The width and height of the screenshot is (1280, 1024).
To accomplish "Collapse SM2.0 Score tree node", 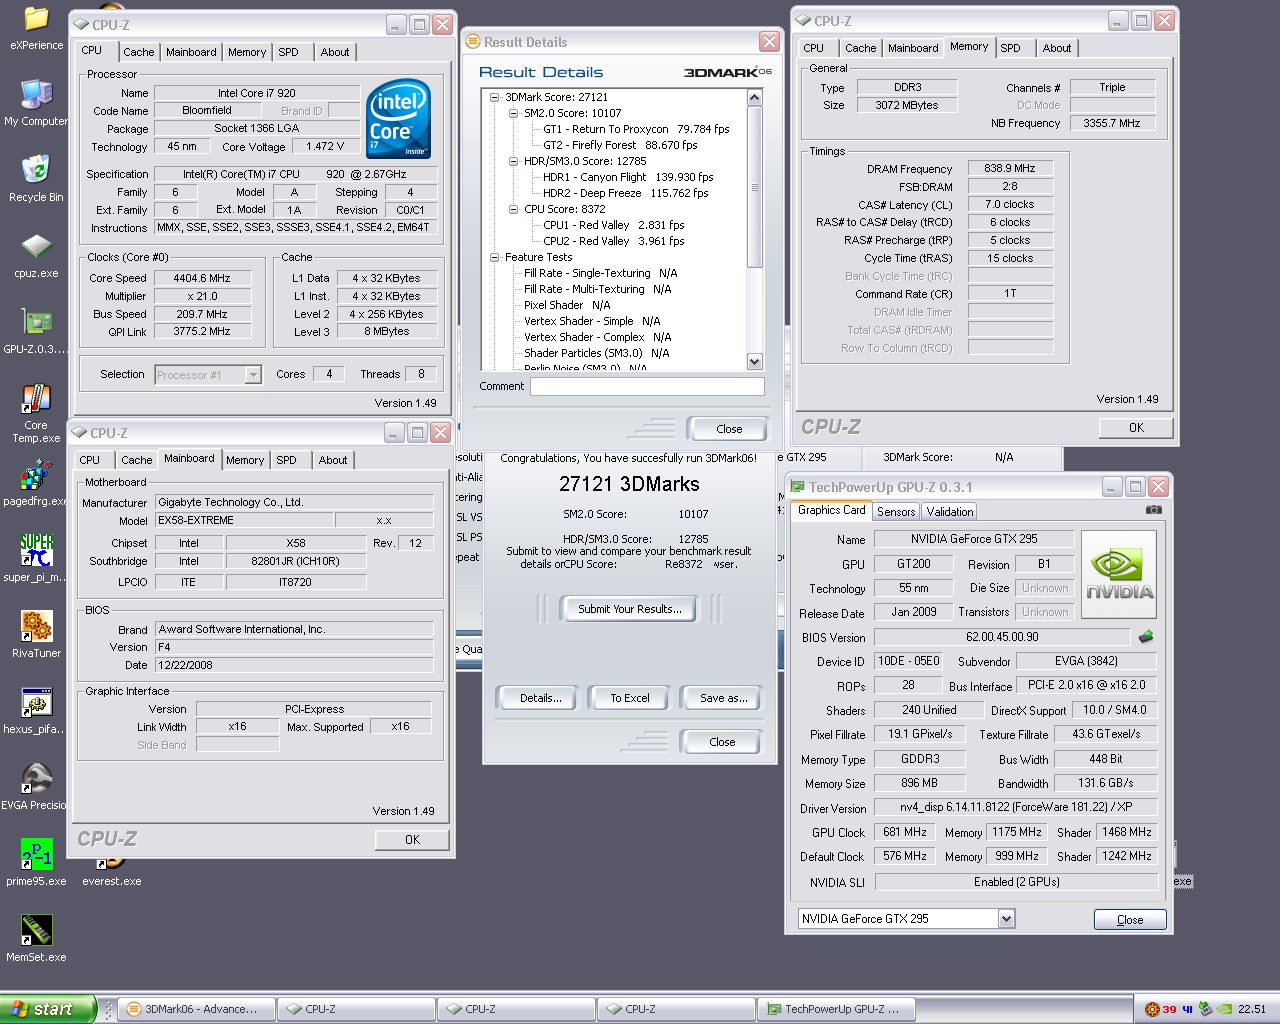I will (x=513, y=113).
